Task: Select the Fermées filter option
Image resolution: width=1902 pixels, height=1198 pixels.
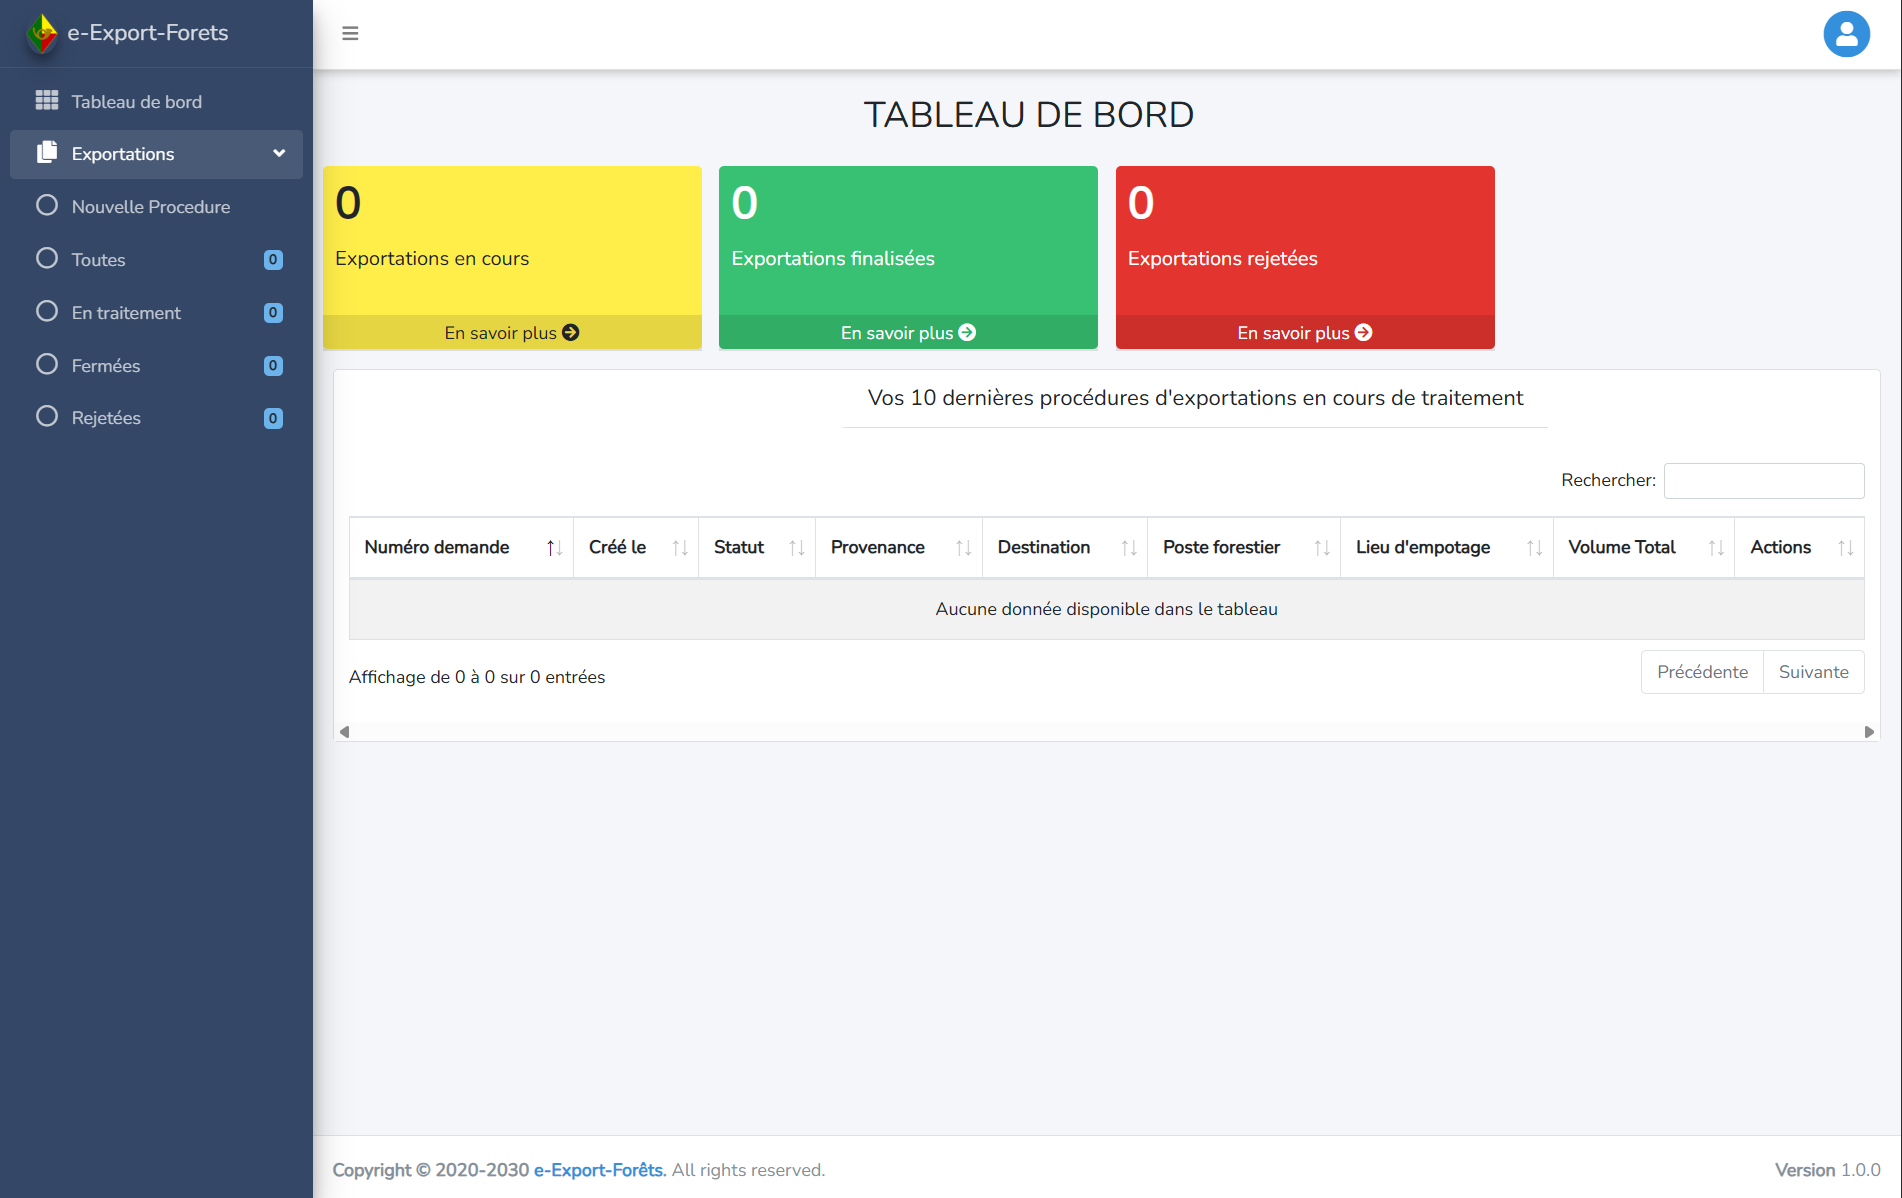Action: tap(106, 365)
